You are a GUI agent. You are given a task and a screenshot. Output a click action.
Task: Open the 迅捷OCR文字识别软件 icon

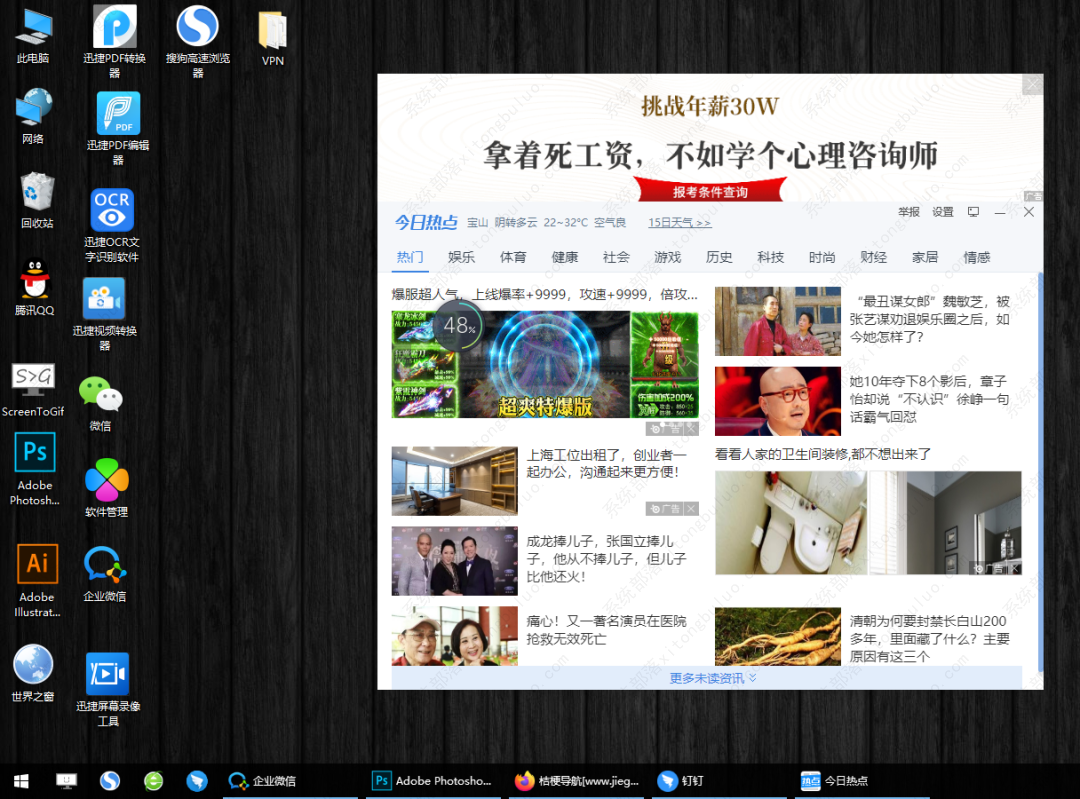111,210
